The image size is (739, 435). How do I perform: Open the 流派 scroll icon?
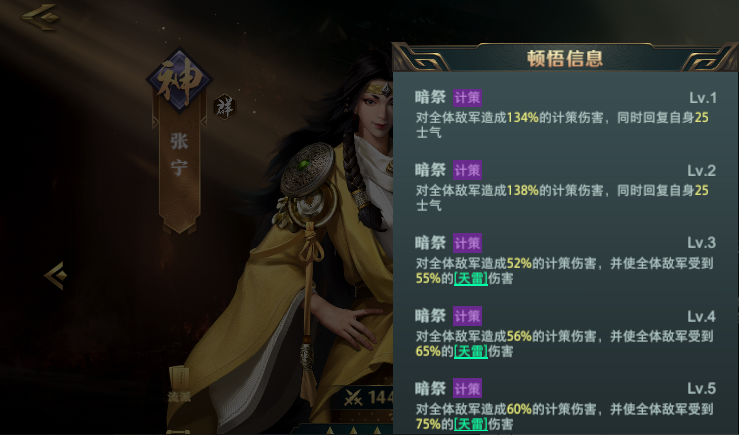click(179, 384)
